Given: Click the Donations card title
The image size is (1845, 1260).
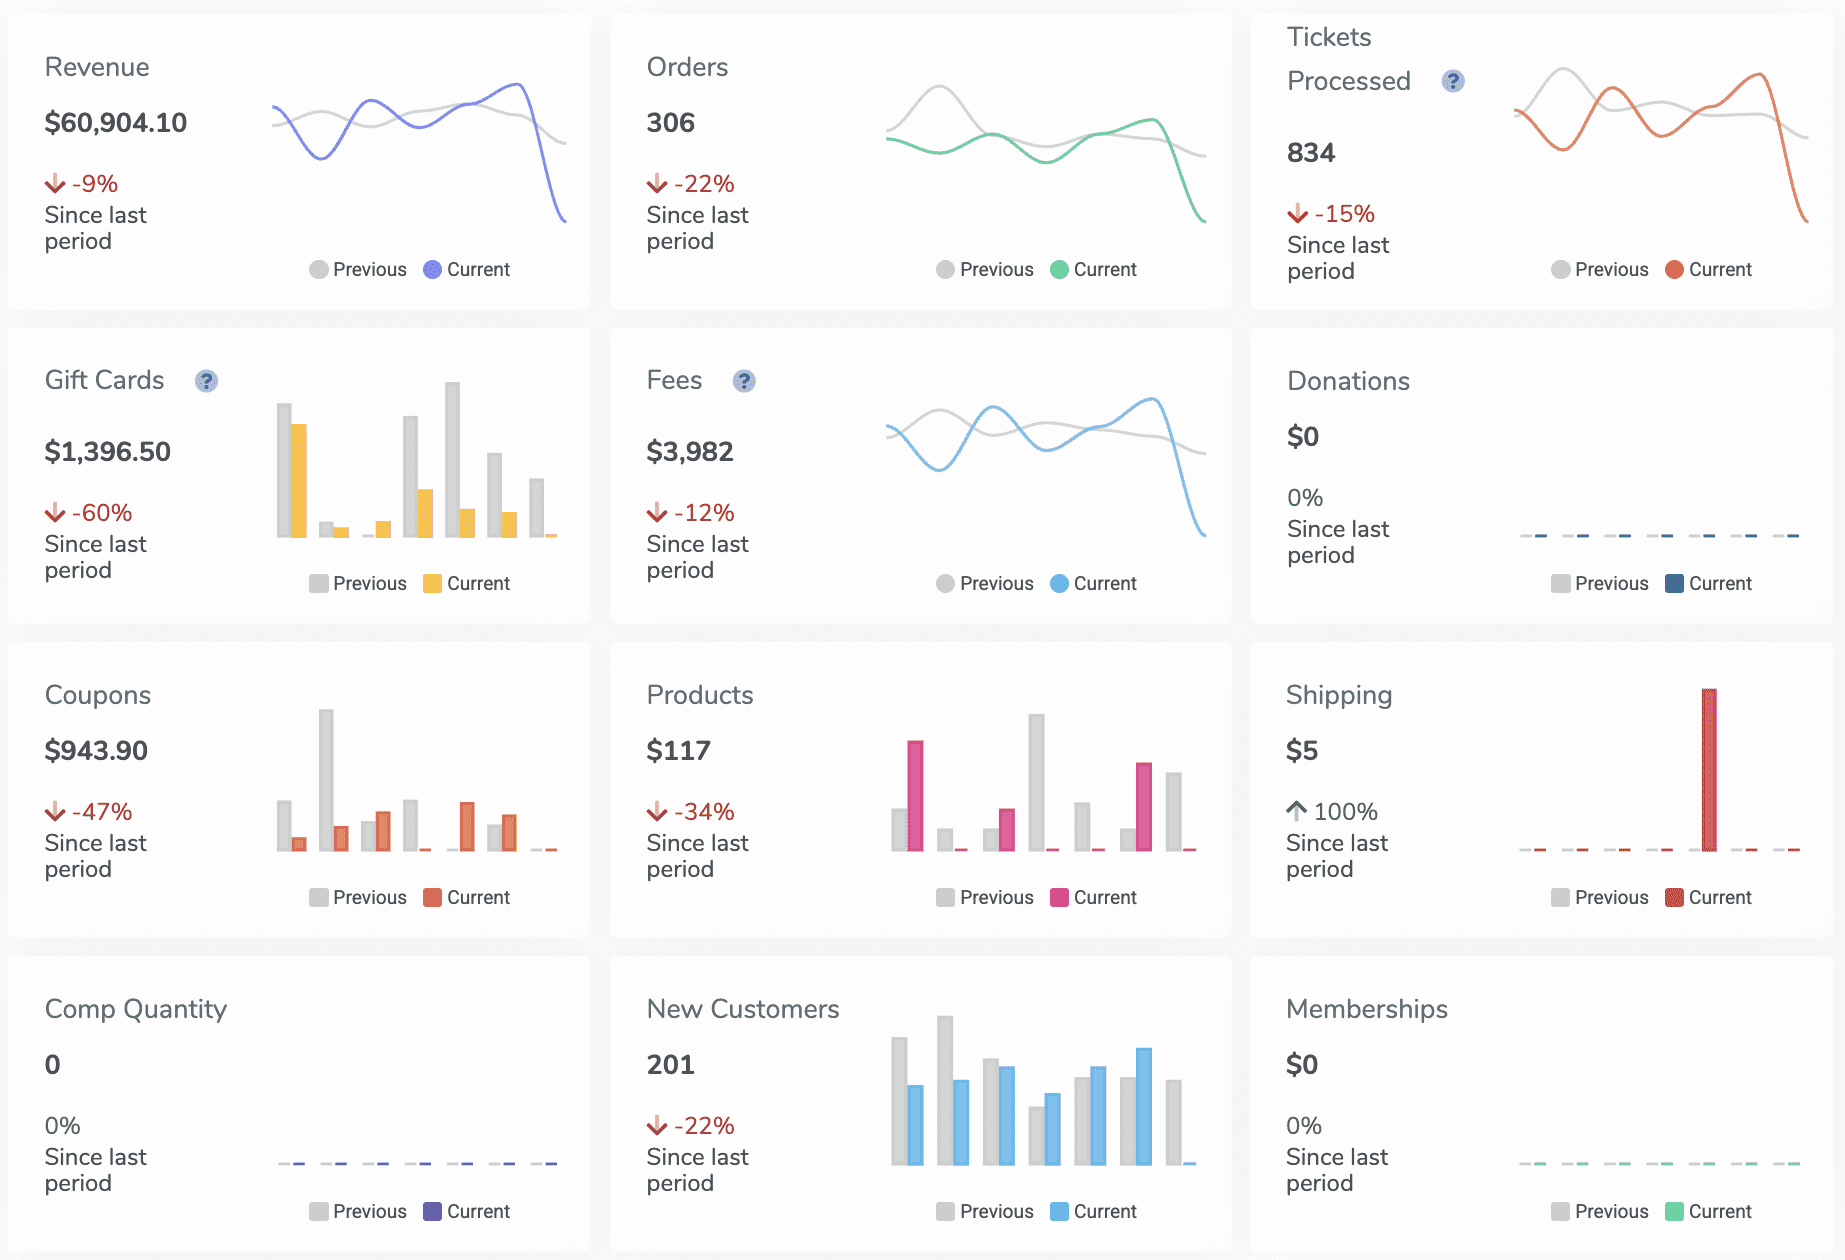Looking at the screenshot, I should [1348, 381].
